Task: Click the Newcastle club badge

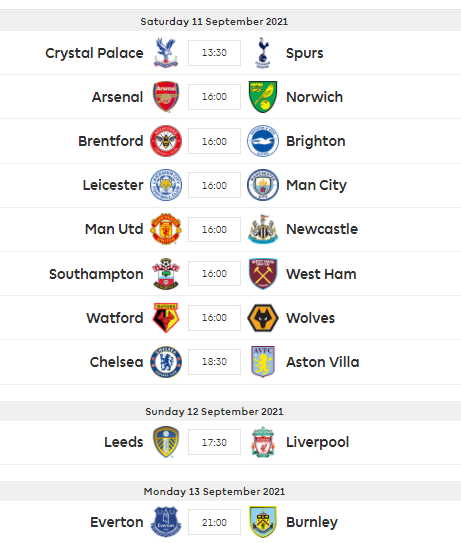Action: tap(263, 229)
